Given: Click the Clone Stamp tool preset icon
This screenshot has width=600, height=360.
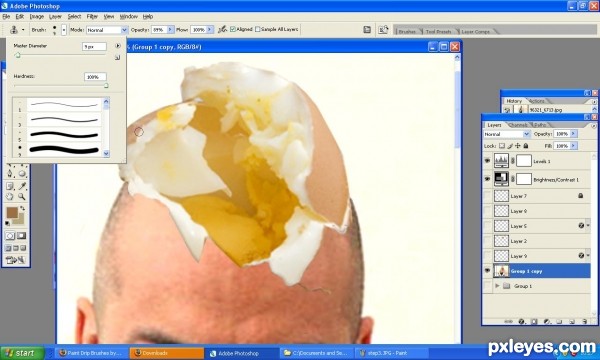Looking at the screenshot, I should coord(14,29).
